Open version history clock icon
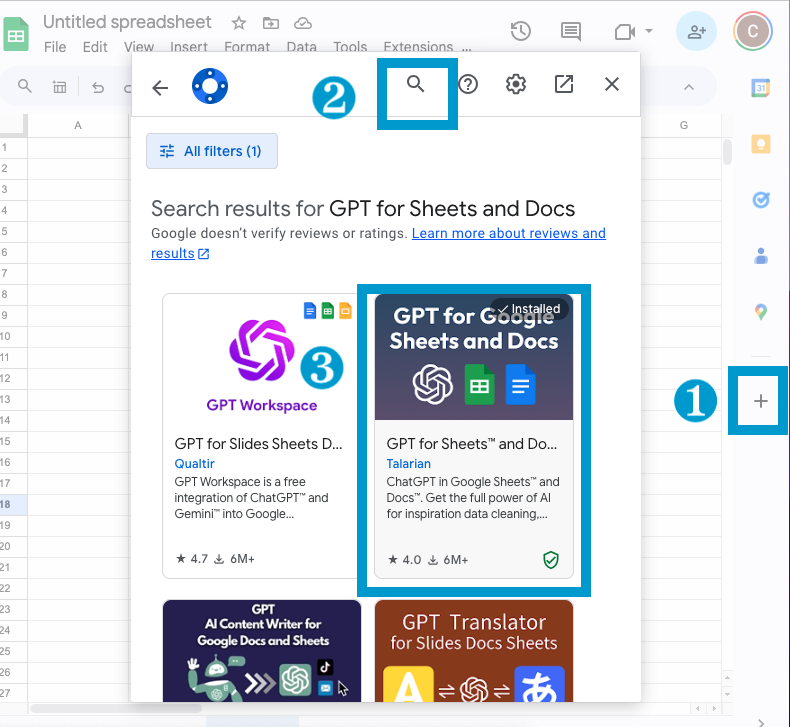Image resolution: width=790 pixels, height=727 pixels. tap(520, 31)
